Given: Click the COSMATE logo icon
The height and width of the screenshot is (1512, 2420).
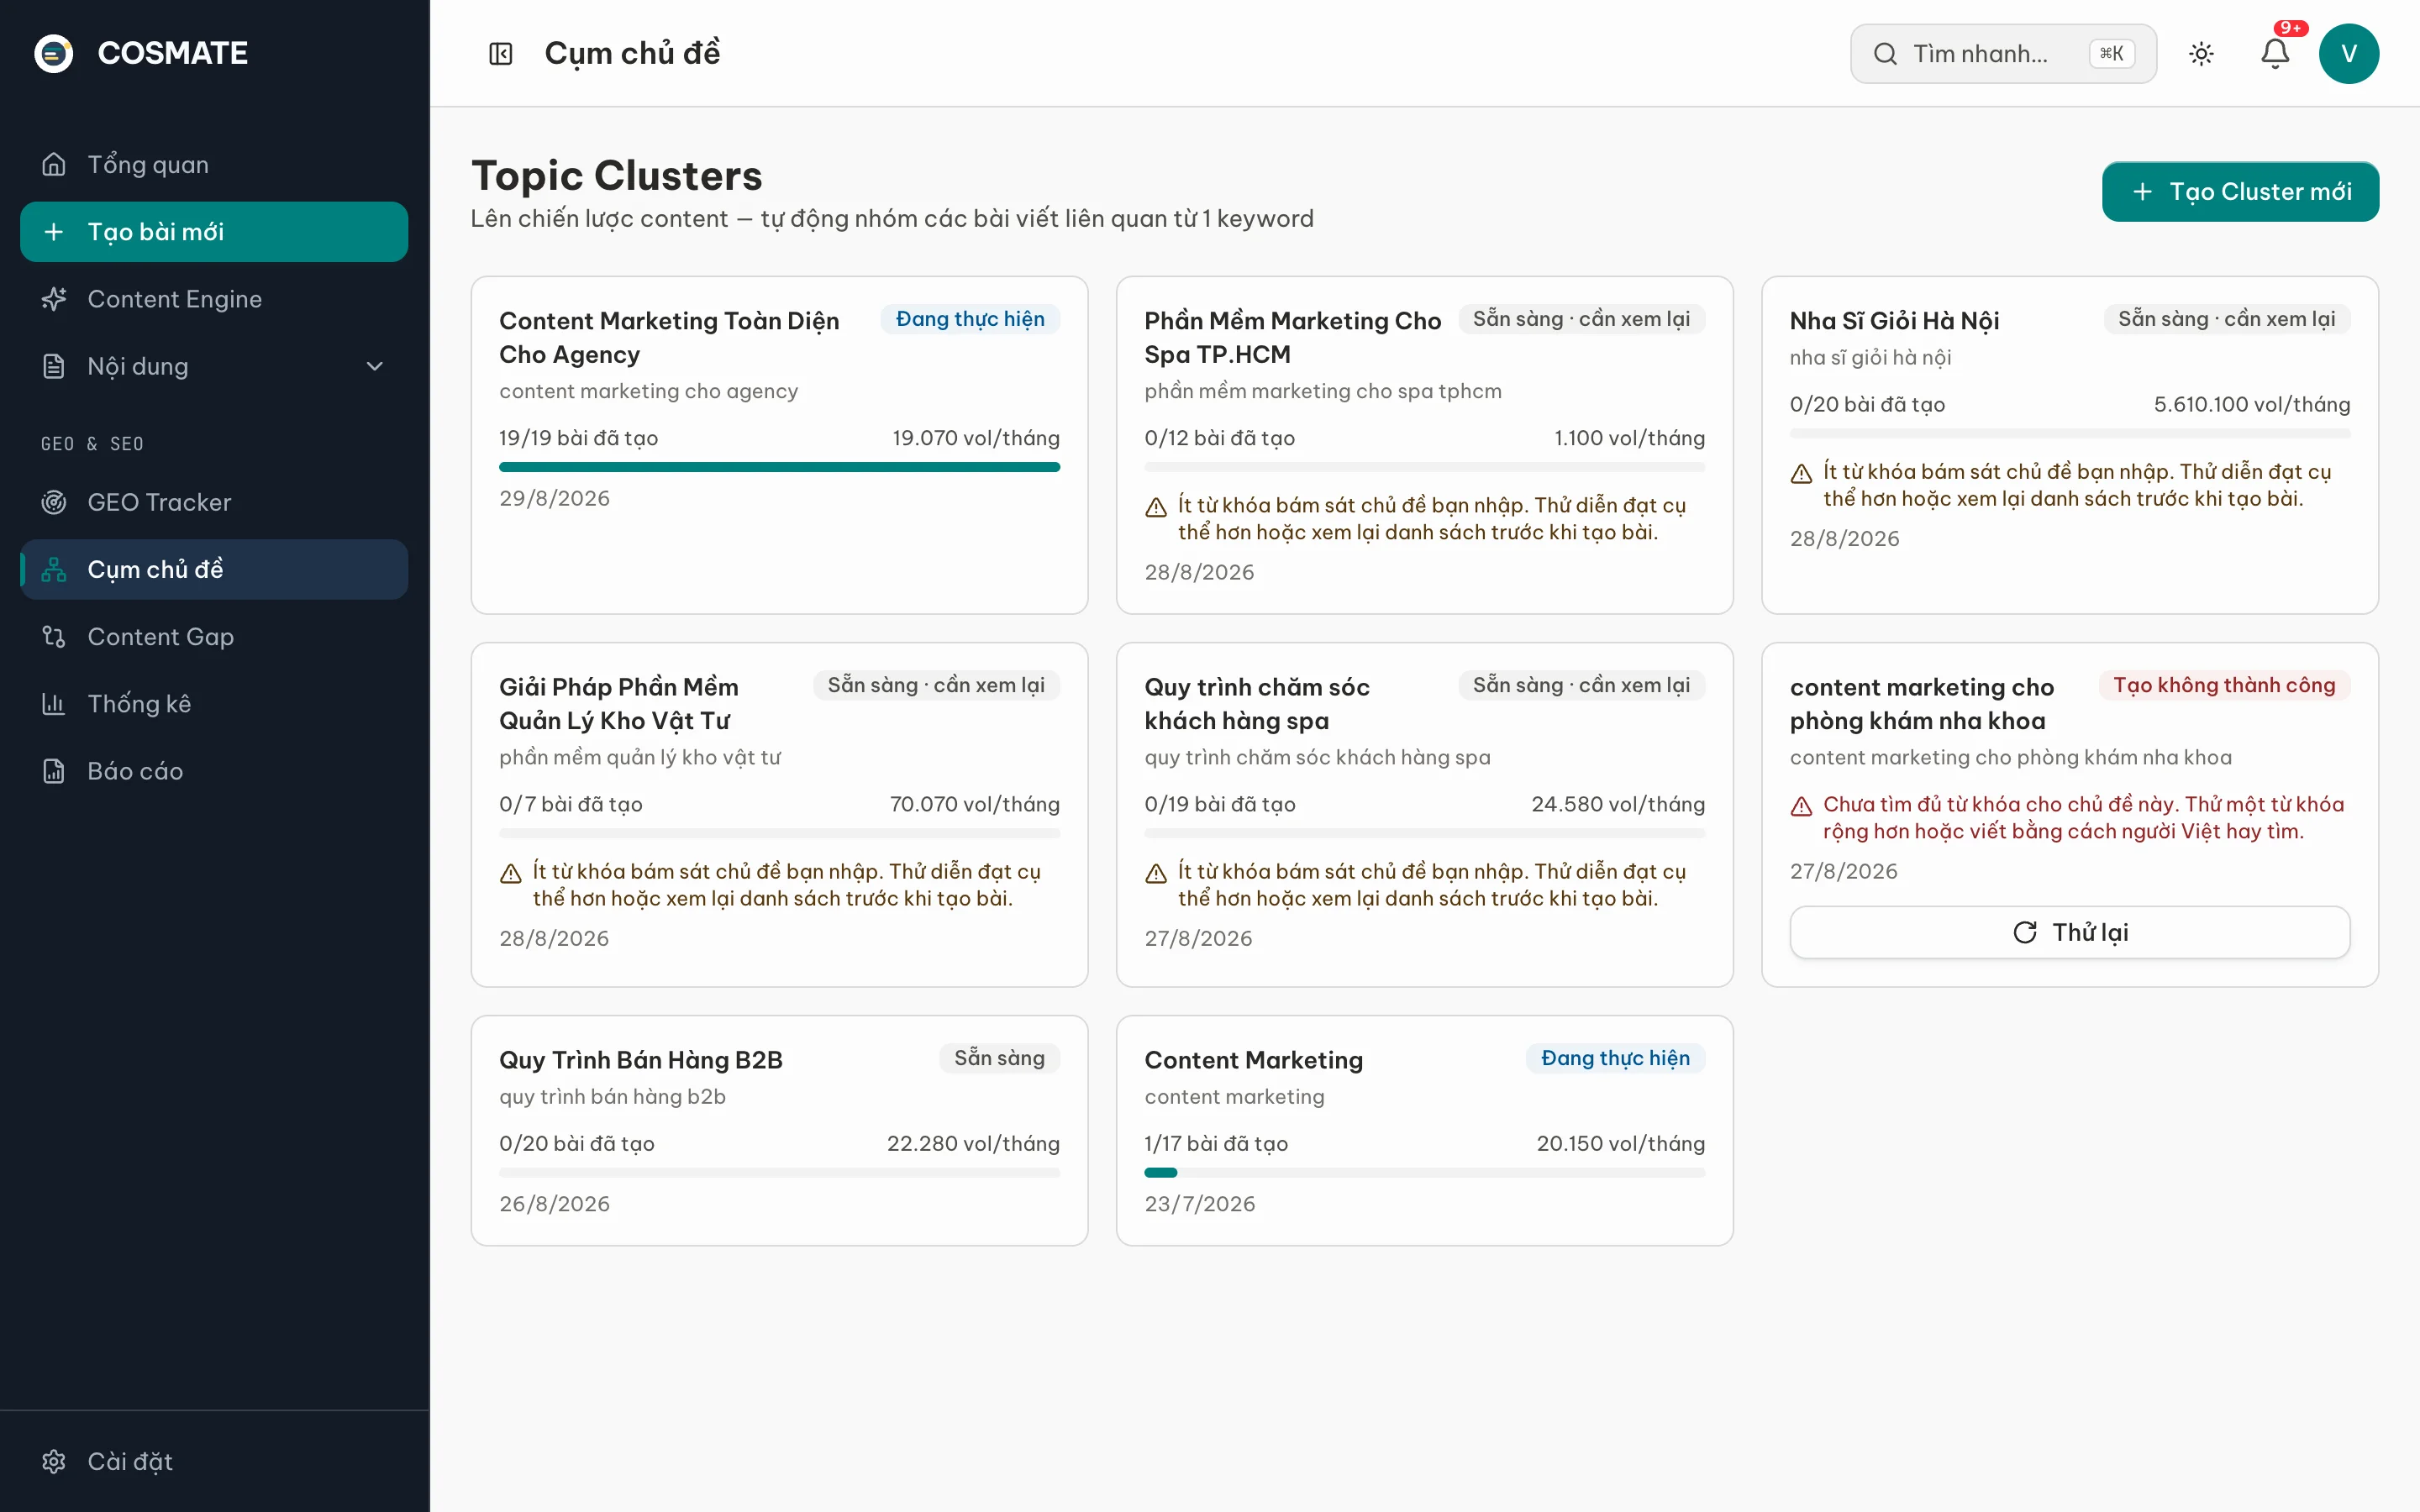Looking at the screenshot, I should [54, 53].
